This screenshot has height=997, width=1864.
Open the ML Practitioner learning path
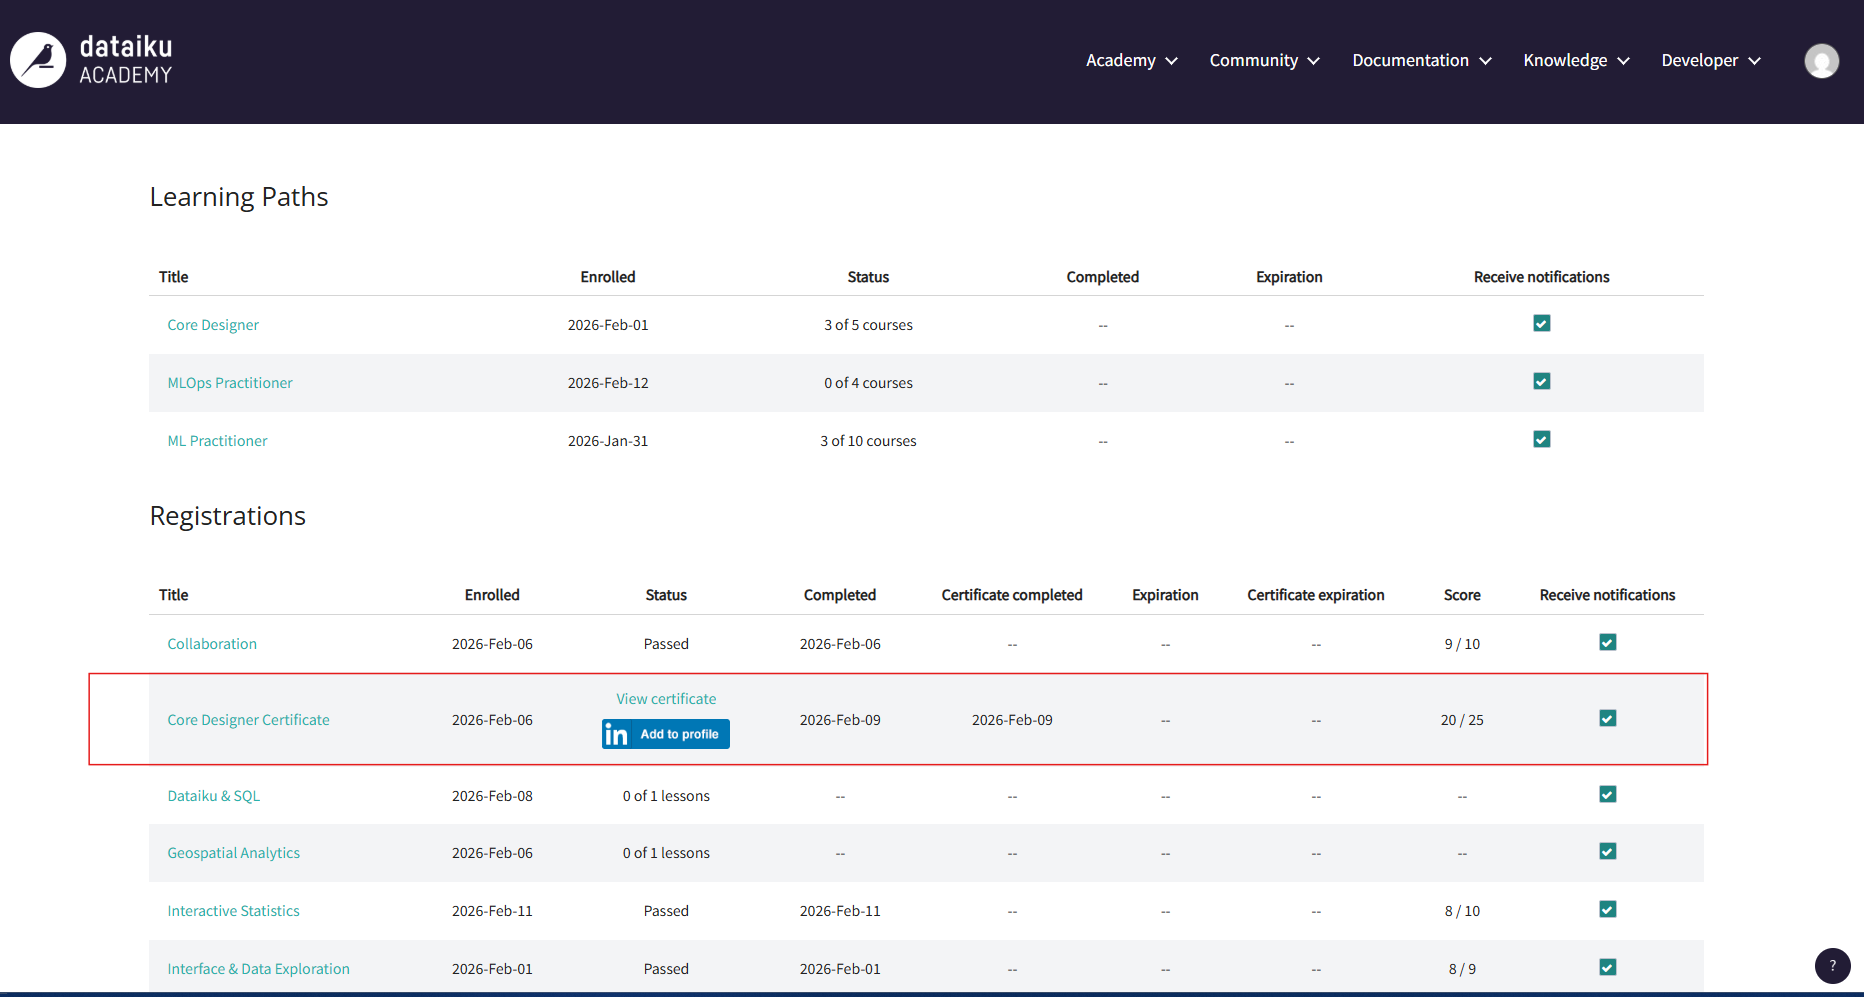(x=217, y=441)
